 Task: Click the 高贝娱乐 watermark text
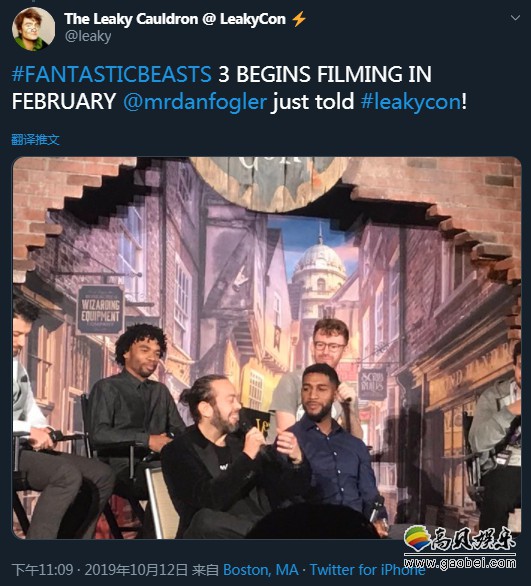(x=474, y=539)
